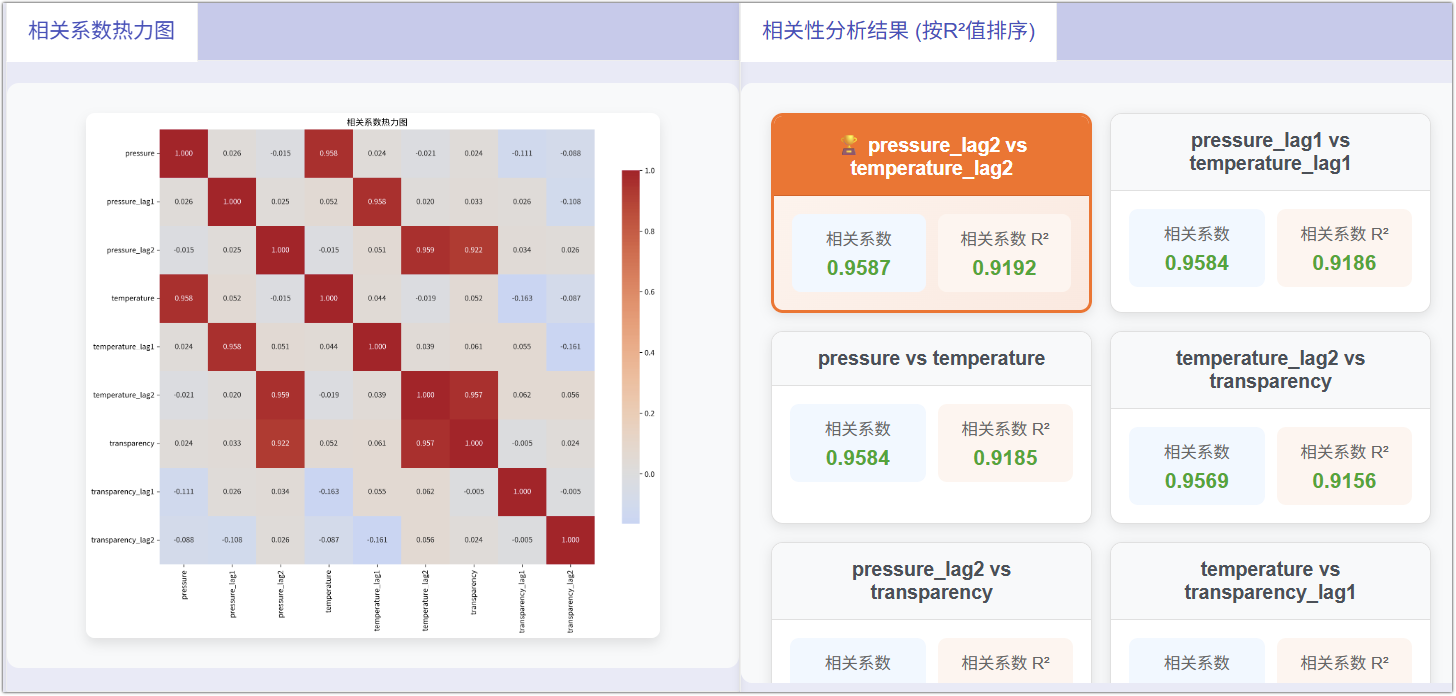Click the transparency_lag1 row label on heatmap y-axis
The image size is (1456, 696).
[x=123, y=492]
